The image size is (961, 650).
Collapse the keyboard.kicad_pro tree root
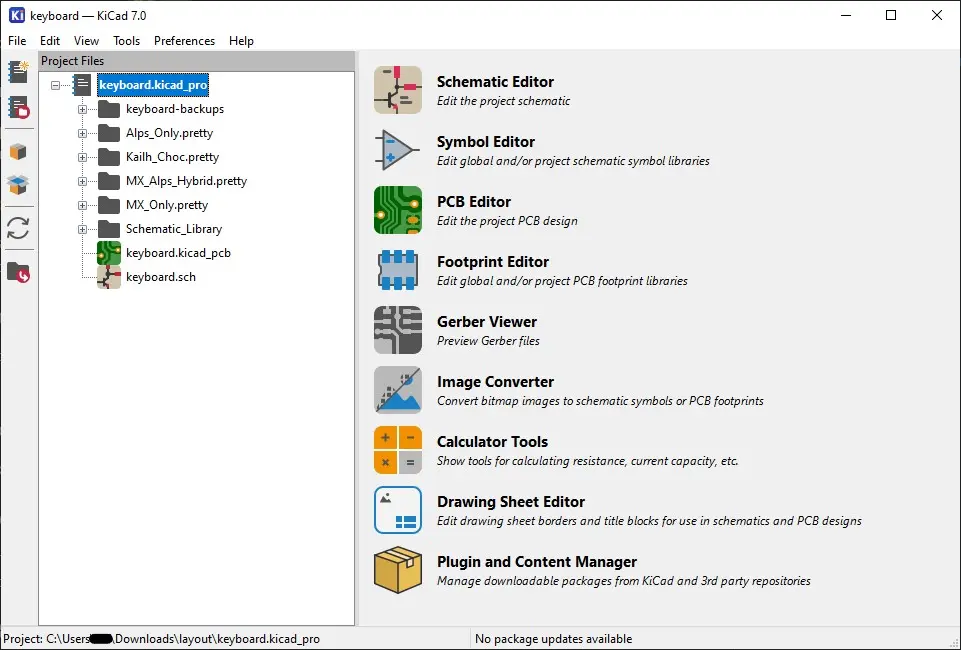56,85
